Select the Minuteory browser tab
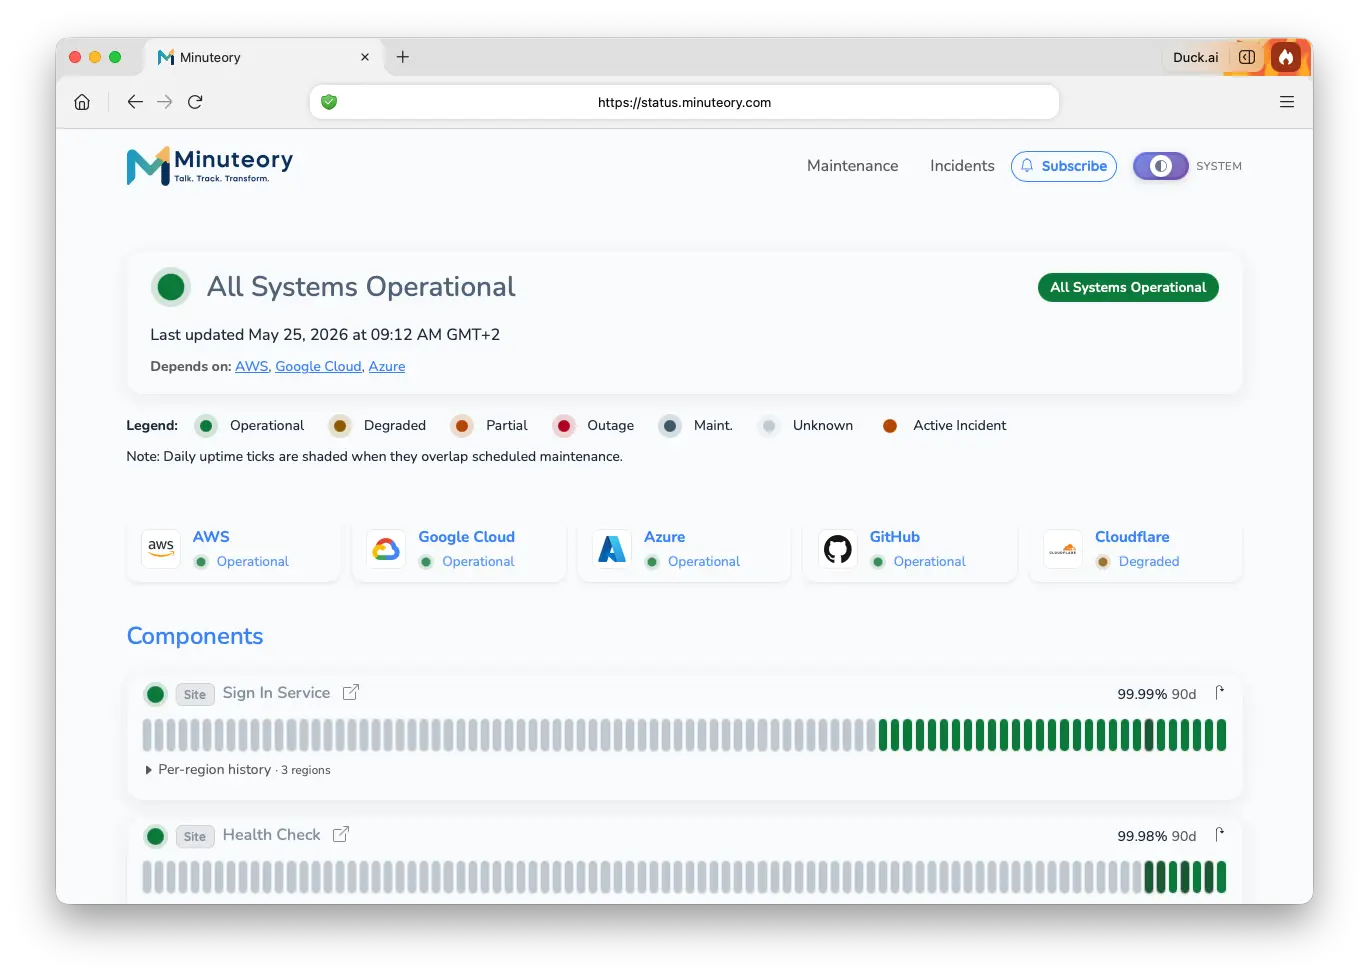 pos(264,57)
